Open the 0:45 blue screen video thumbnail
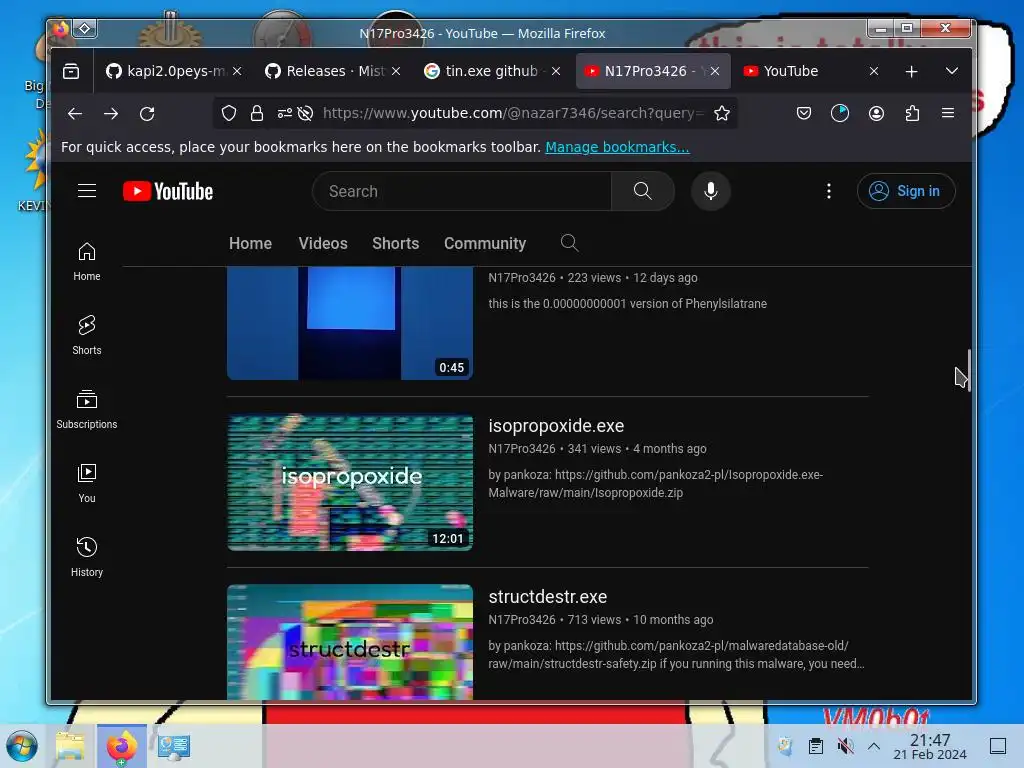Viewport: 1024px width, 768px height. coord(350,323)
